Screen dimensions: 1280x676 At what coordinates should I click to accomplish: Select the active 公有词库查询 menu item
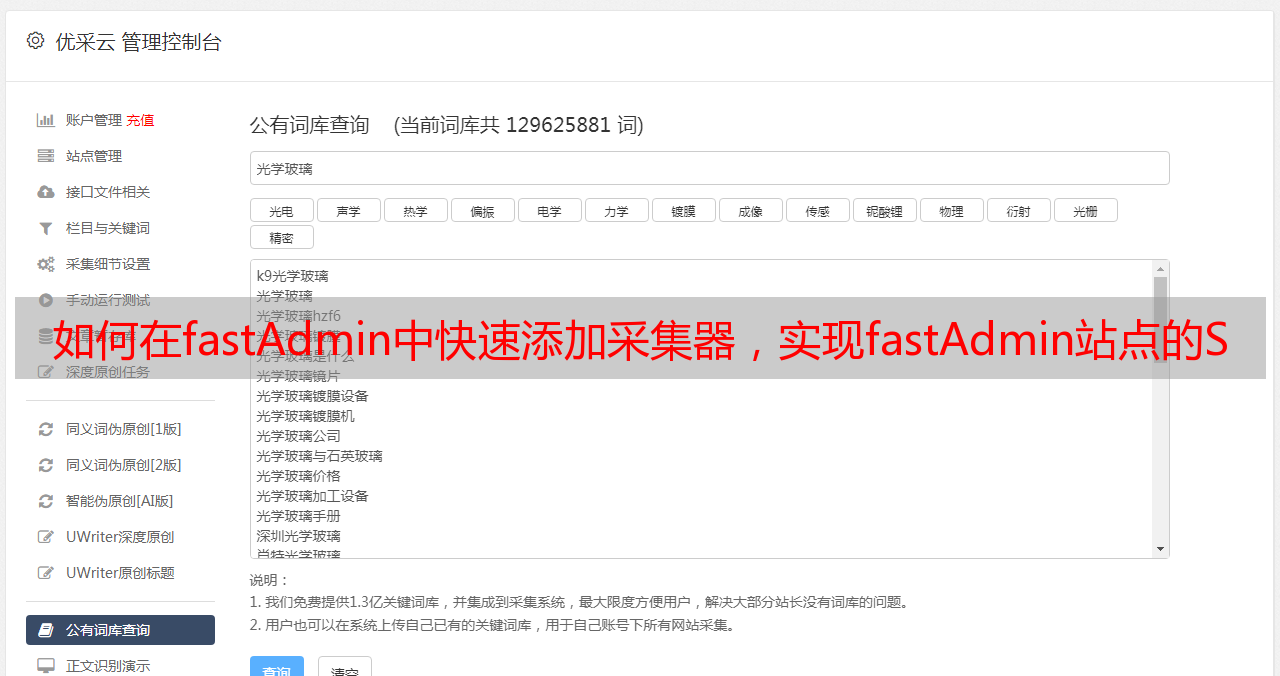point(120,630)
